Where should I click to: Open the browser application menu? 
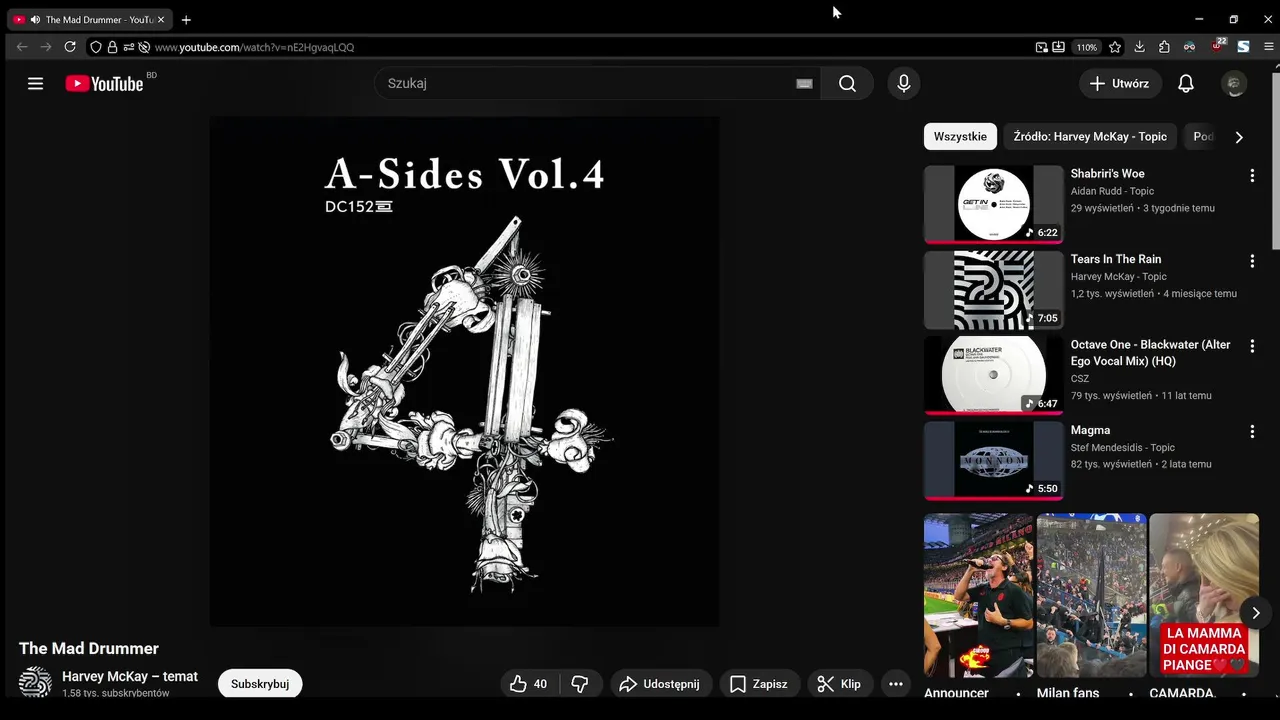[x=1269, y=47]
